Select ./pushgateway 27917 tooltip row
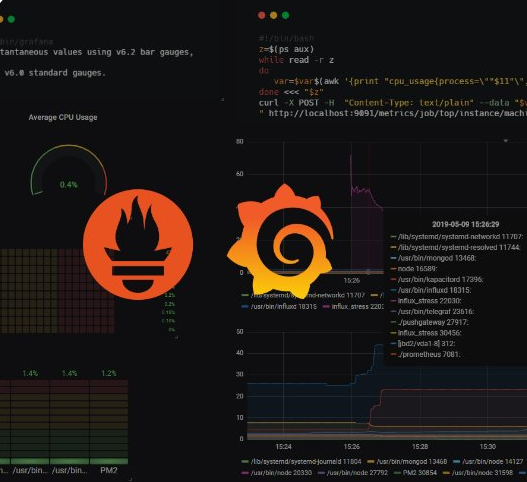This screenshot has height=482, width=527. [x=429, y=322]
